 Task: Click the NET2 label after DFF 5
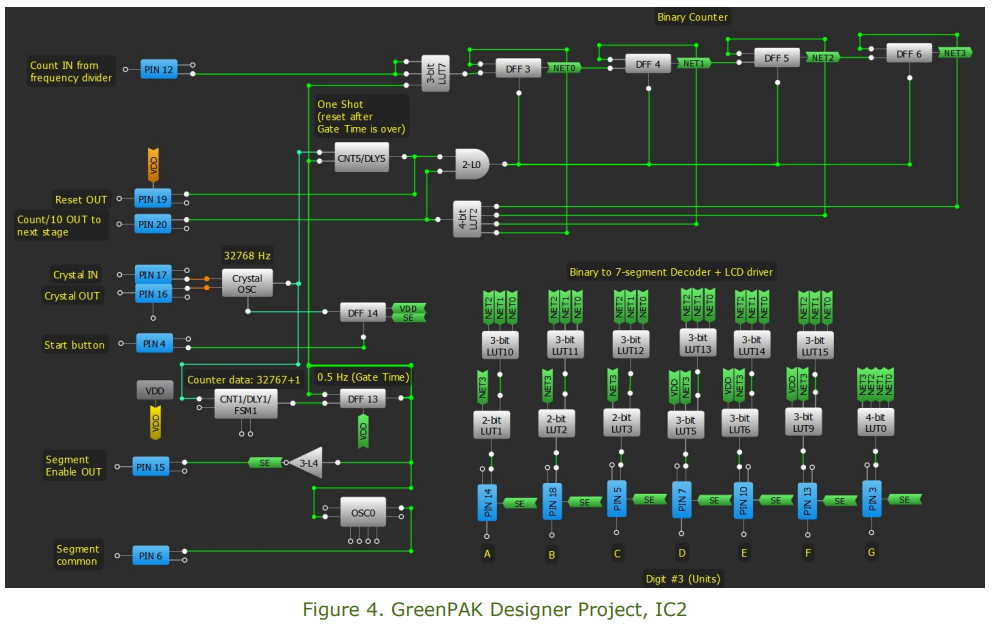click(x=822, y=58)
